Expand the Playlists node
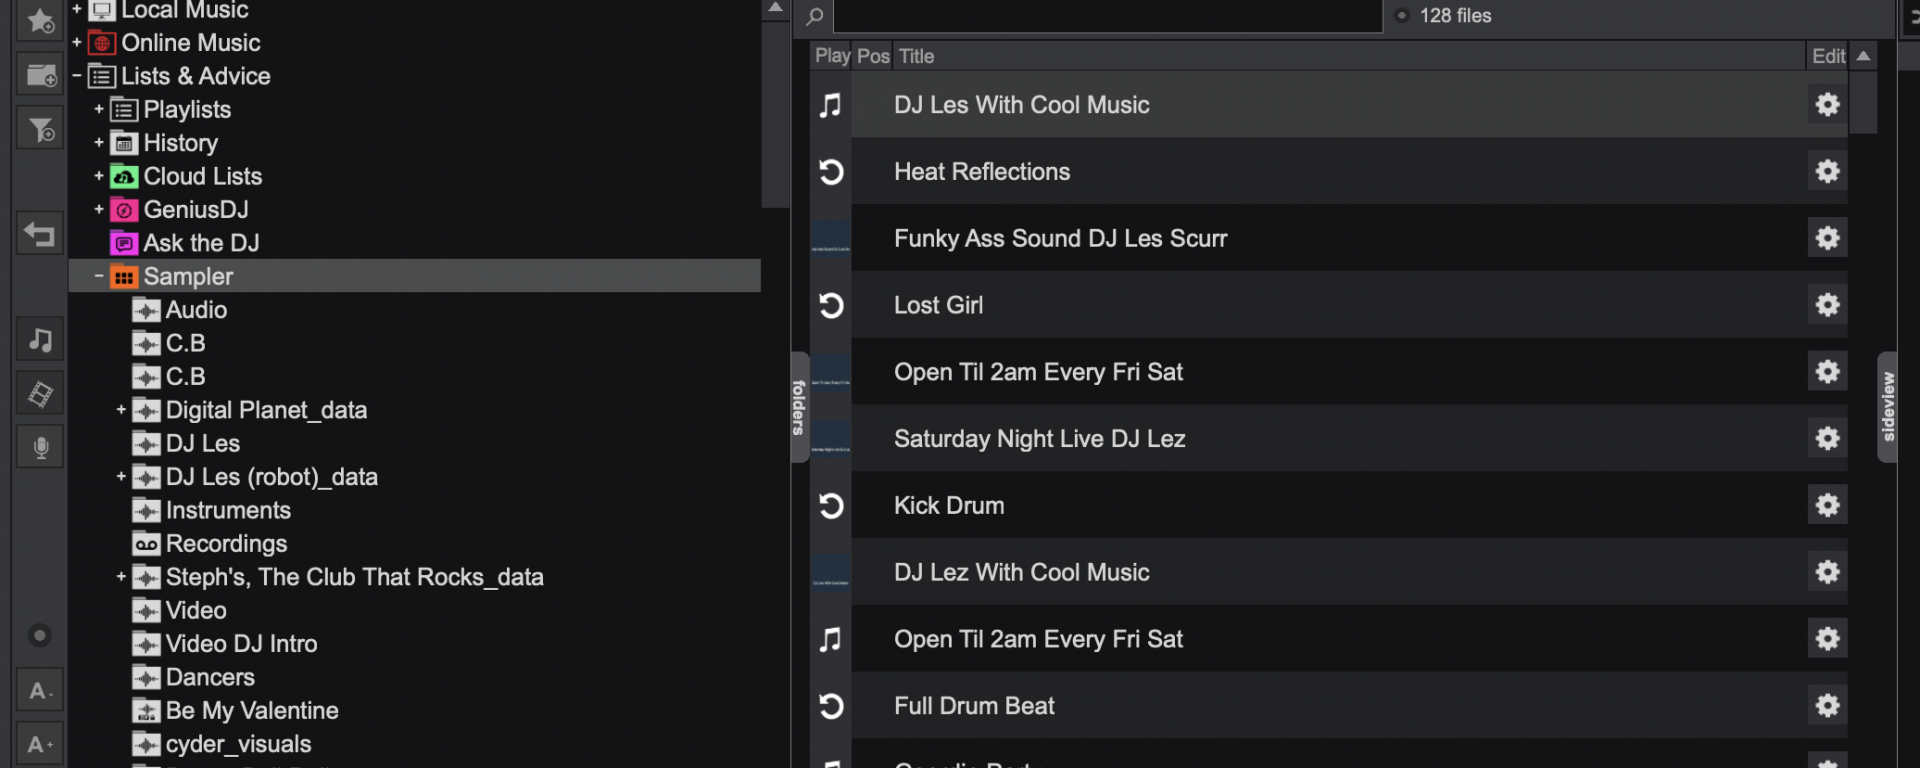The image size is (1920, 768). pos(99,109)
